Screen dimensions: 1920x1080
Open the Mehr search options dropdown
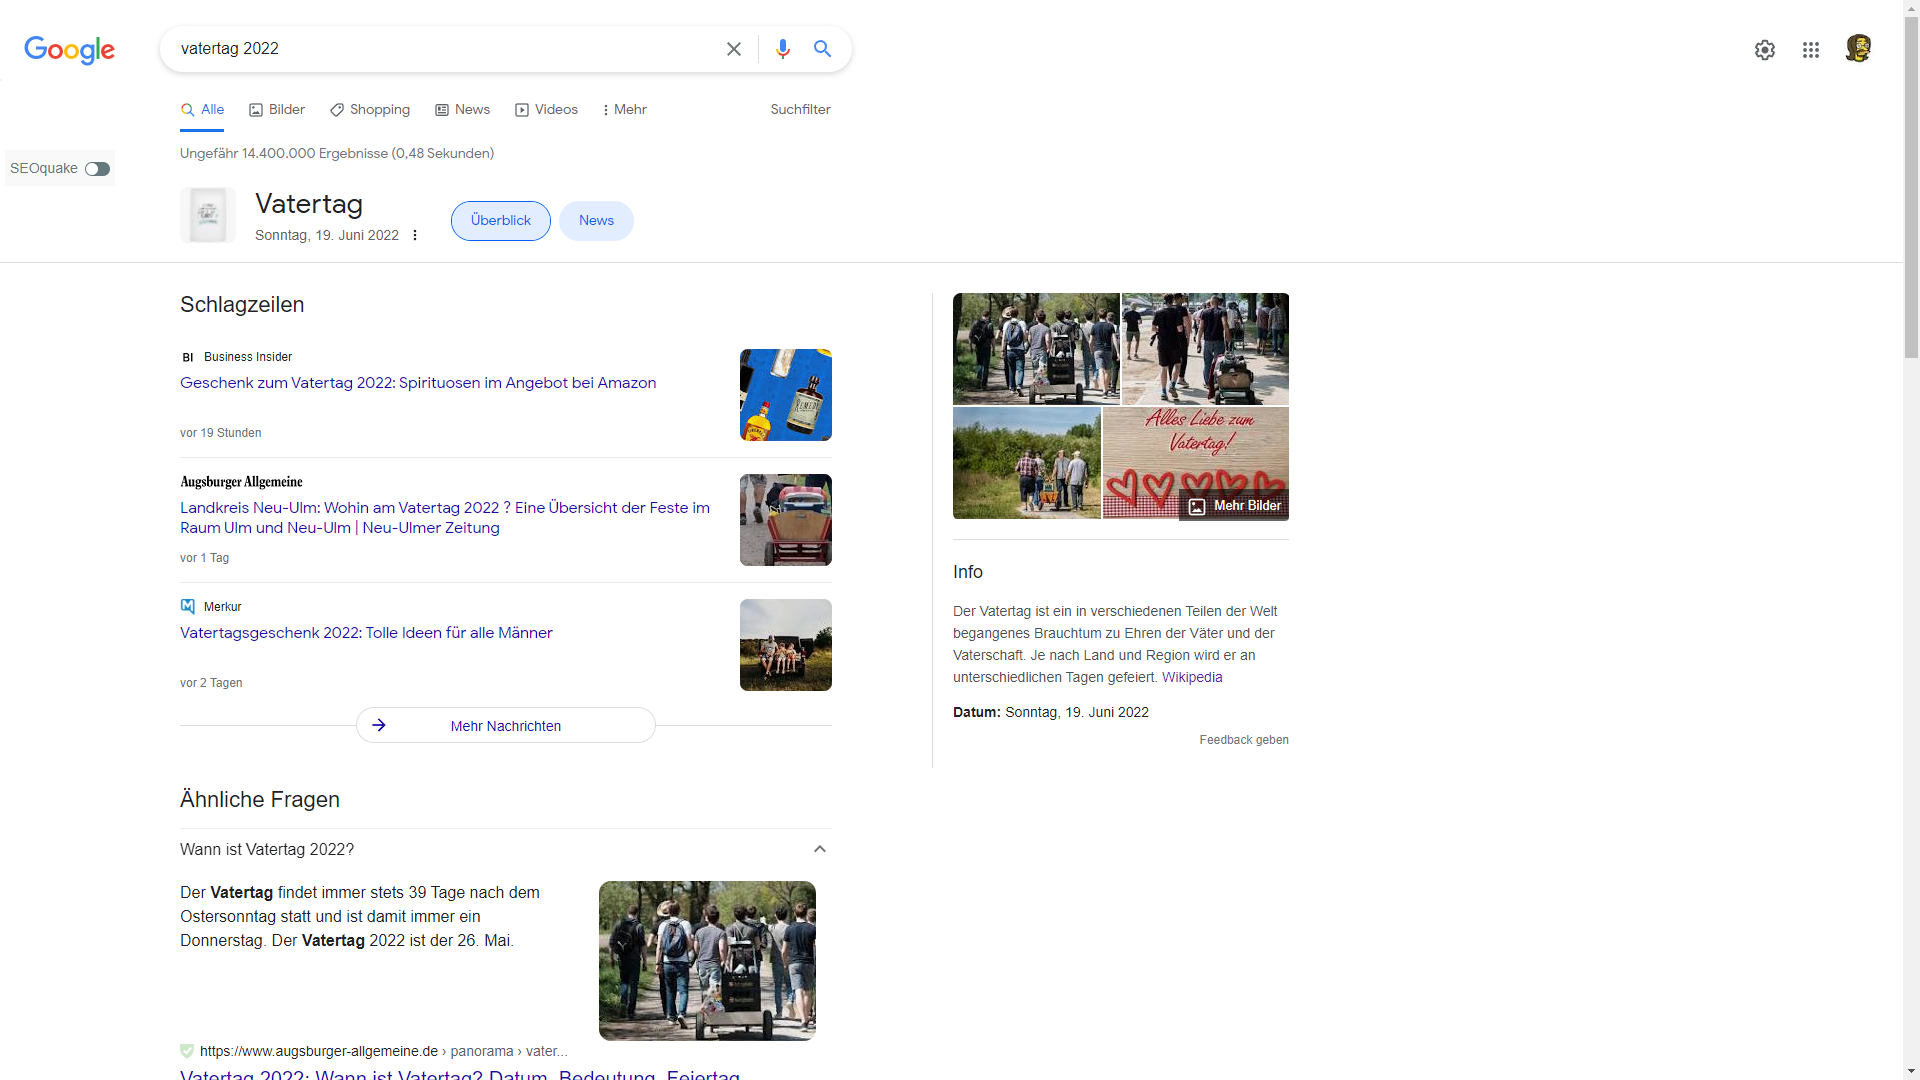click(625, 110)
